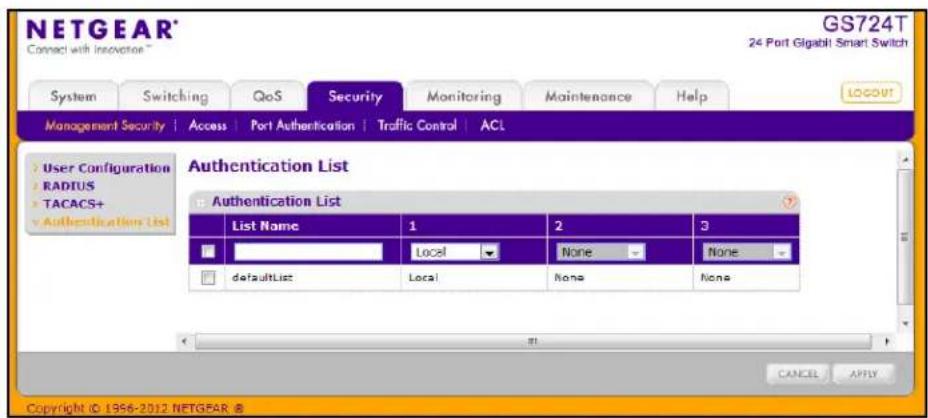
Task: Click the column 2 header
Action: point(620,226)
